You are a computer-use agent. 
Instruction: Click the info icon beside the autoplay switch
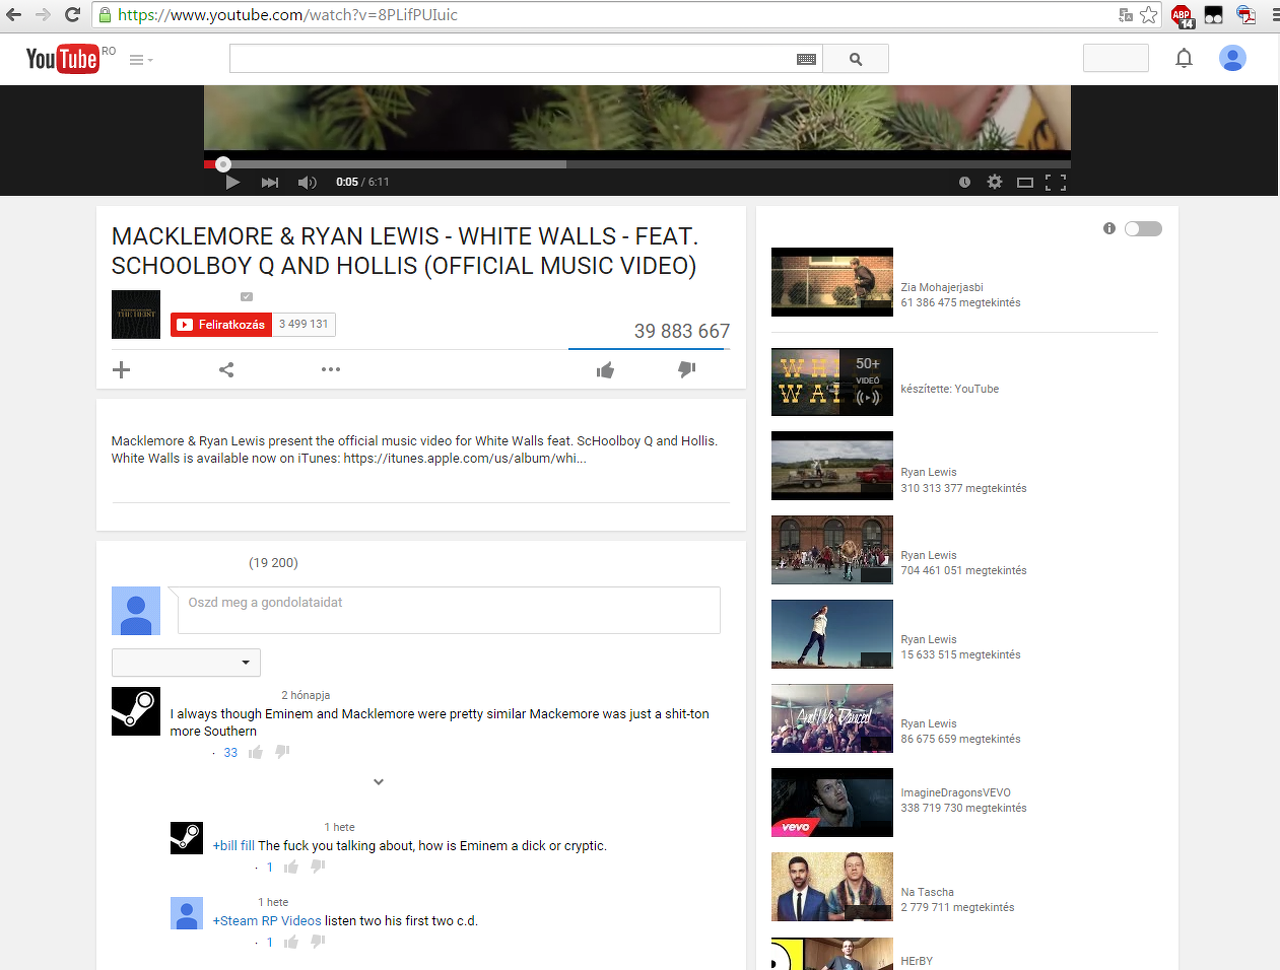(1109, 228)
